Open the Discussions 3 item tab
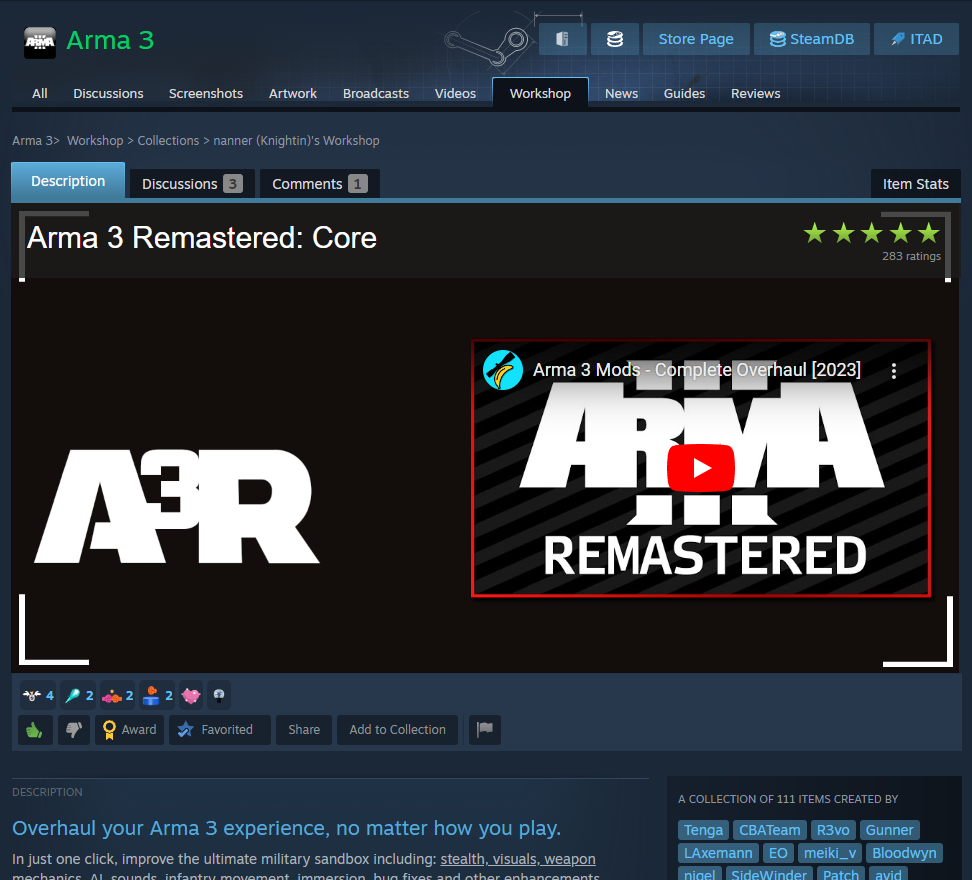The image size is (972, 880). (192, 184)
